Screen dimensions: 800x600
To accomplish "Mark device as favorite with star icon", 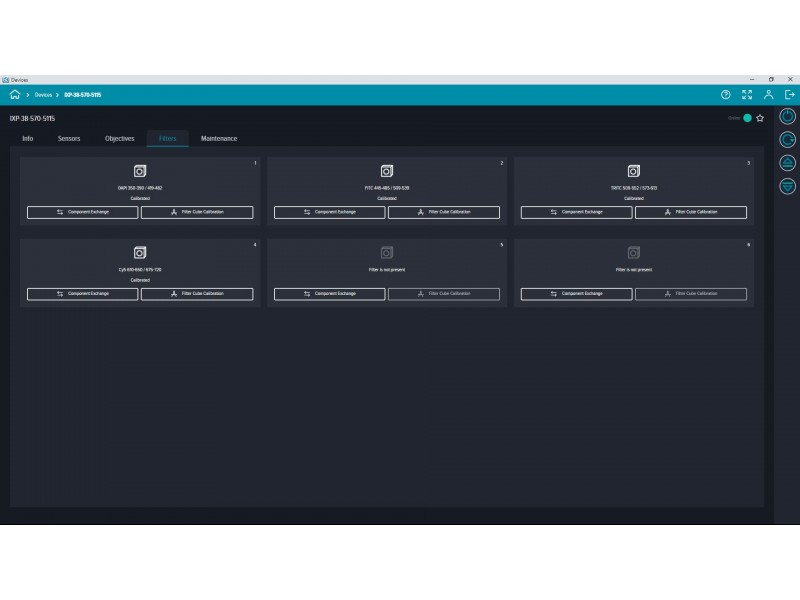I will point(760,118).
